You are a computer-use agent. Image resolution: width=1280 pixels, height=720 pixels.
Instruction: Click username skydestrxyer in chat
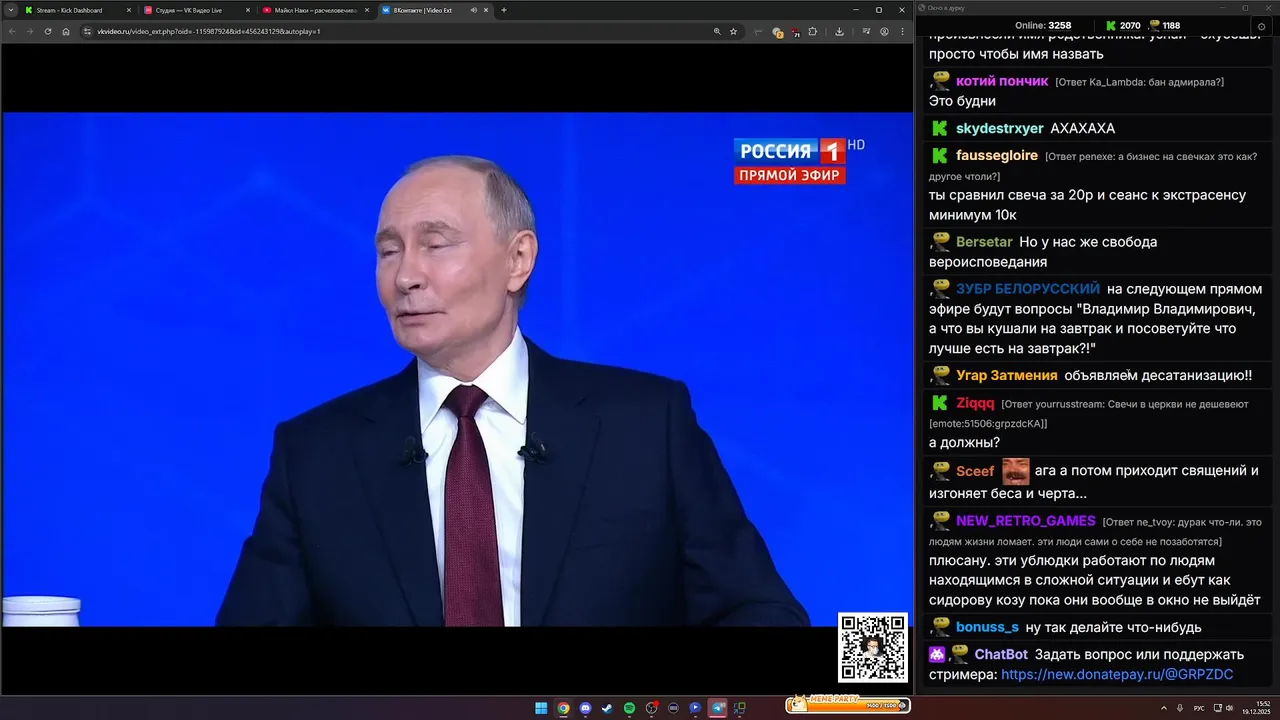coord(1000,128)
